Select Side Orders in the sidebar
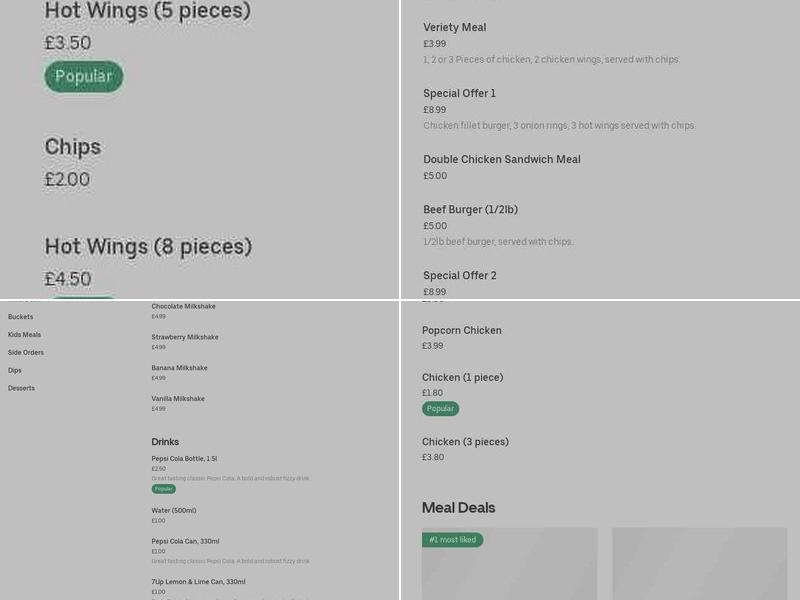 [x=26, y=353]
